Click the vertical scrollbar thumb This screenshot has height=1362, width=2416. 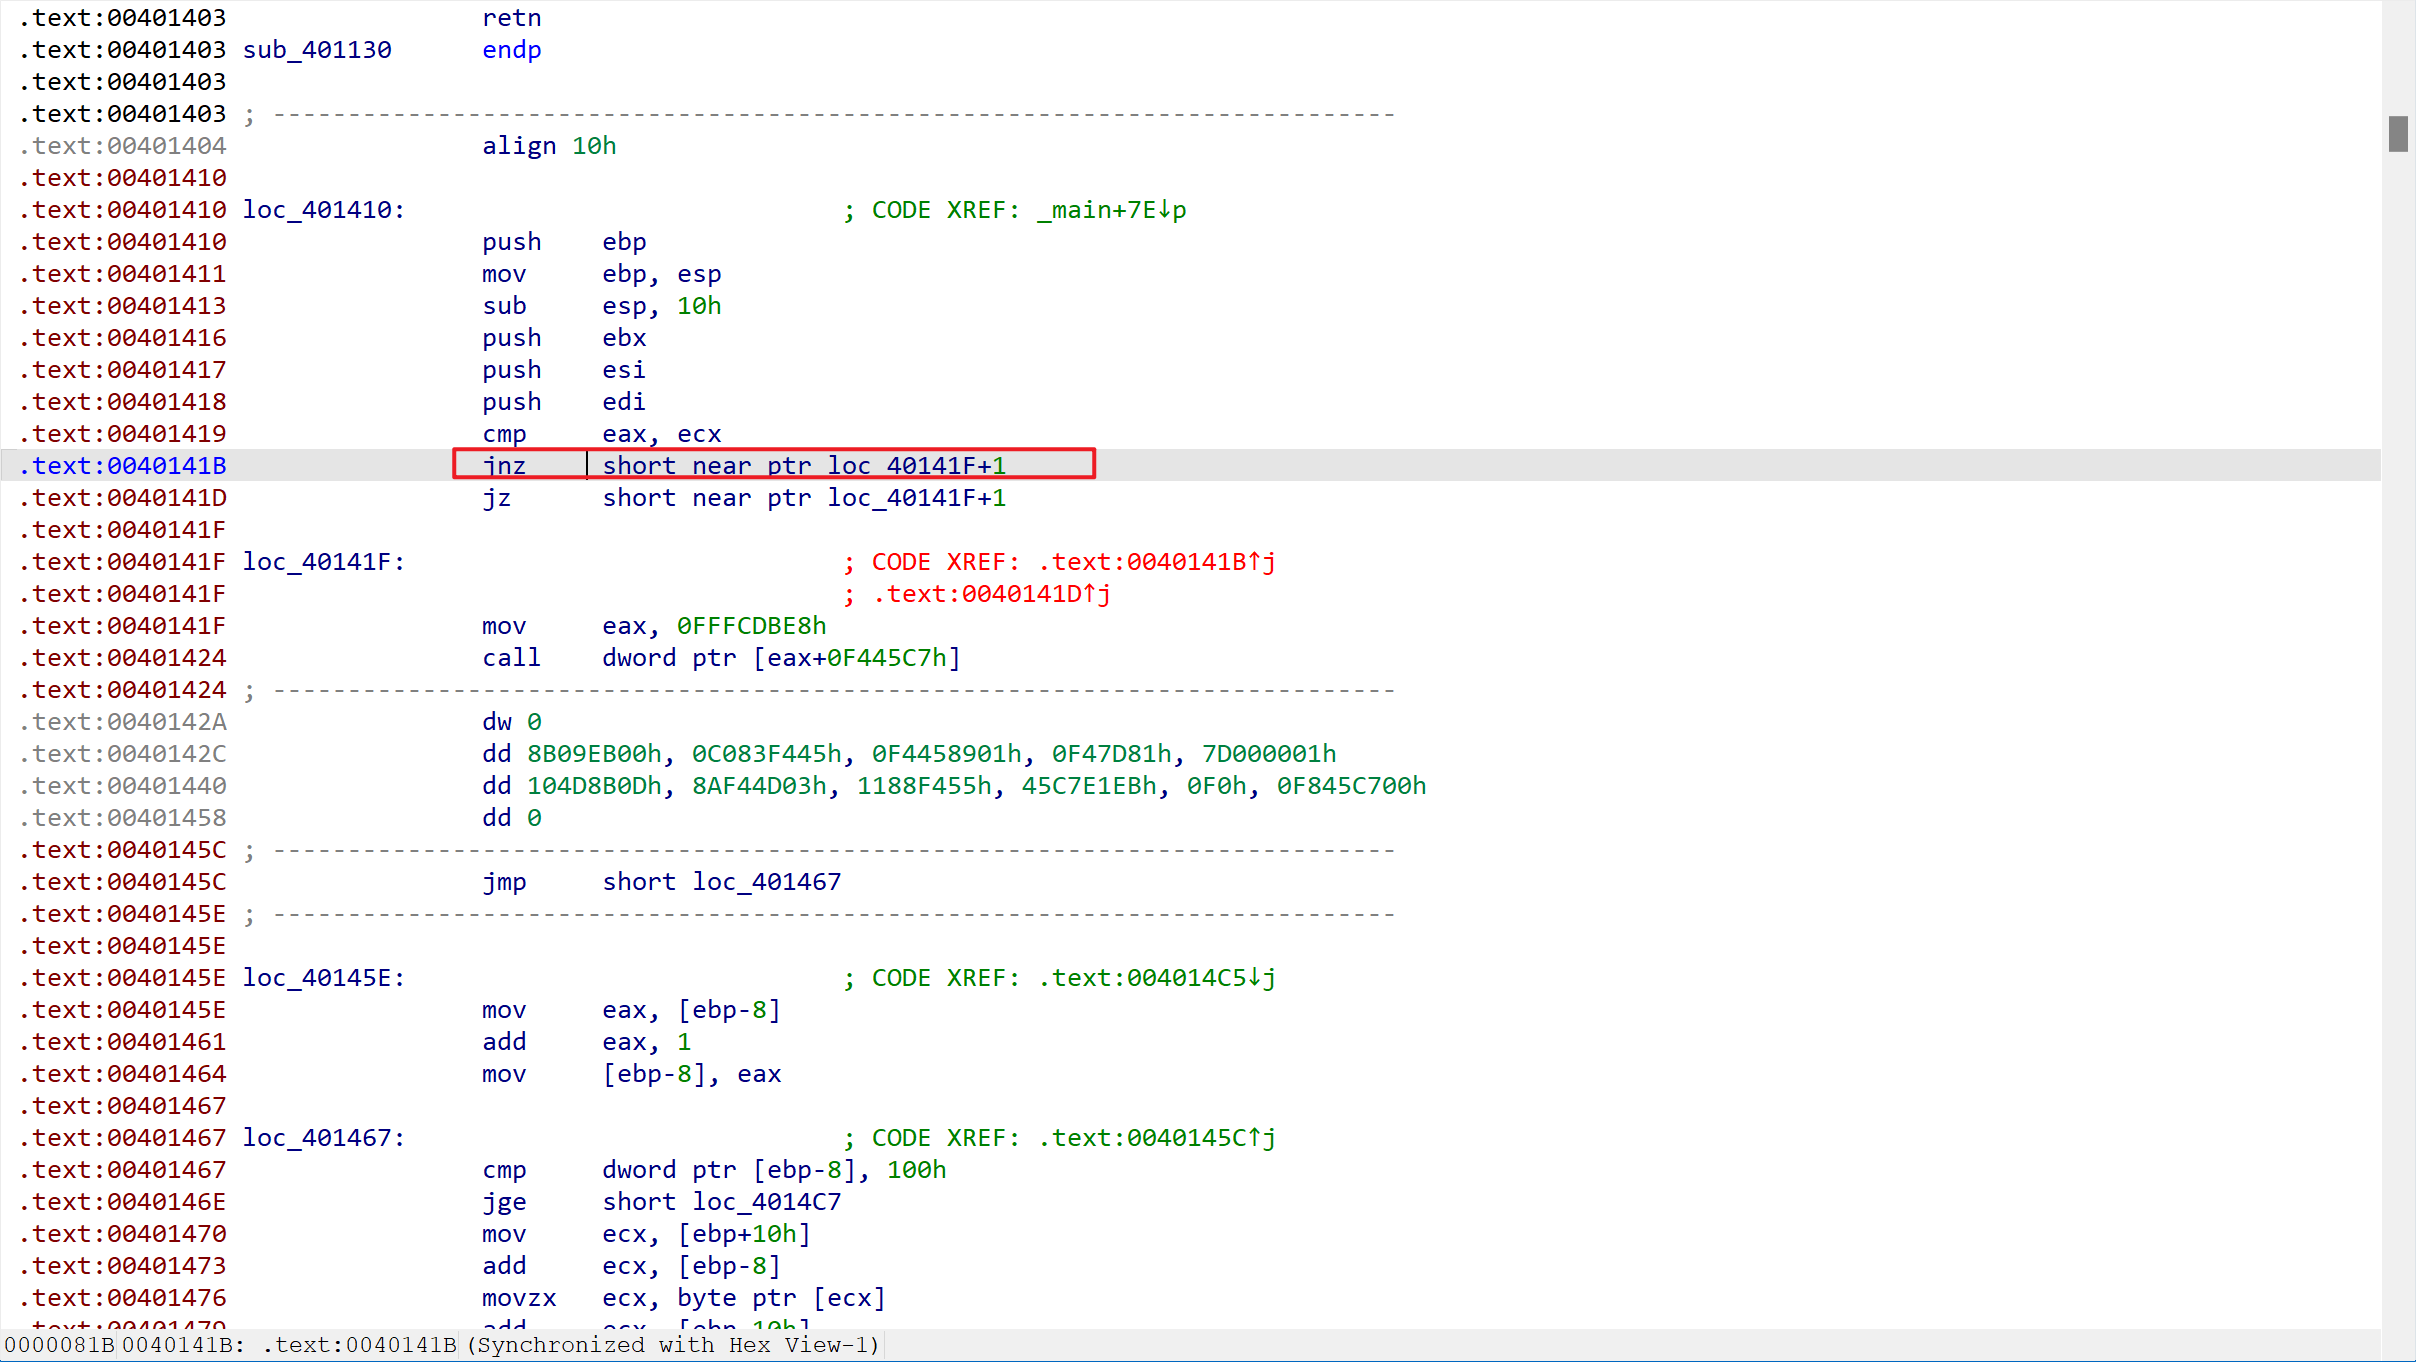[x=2398, y=134]
